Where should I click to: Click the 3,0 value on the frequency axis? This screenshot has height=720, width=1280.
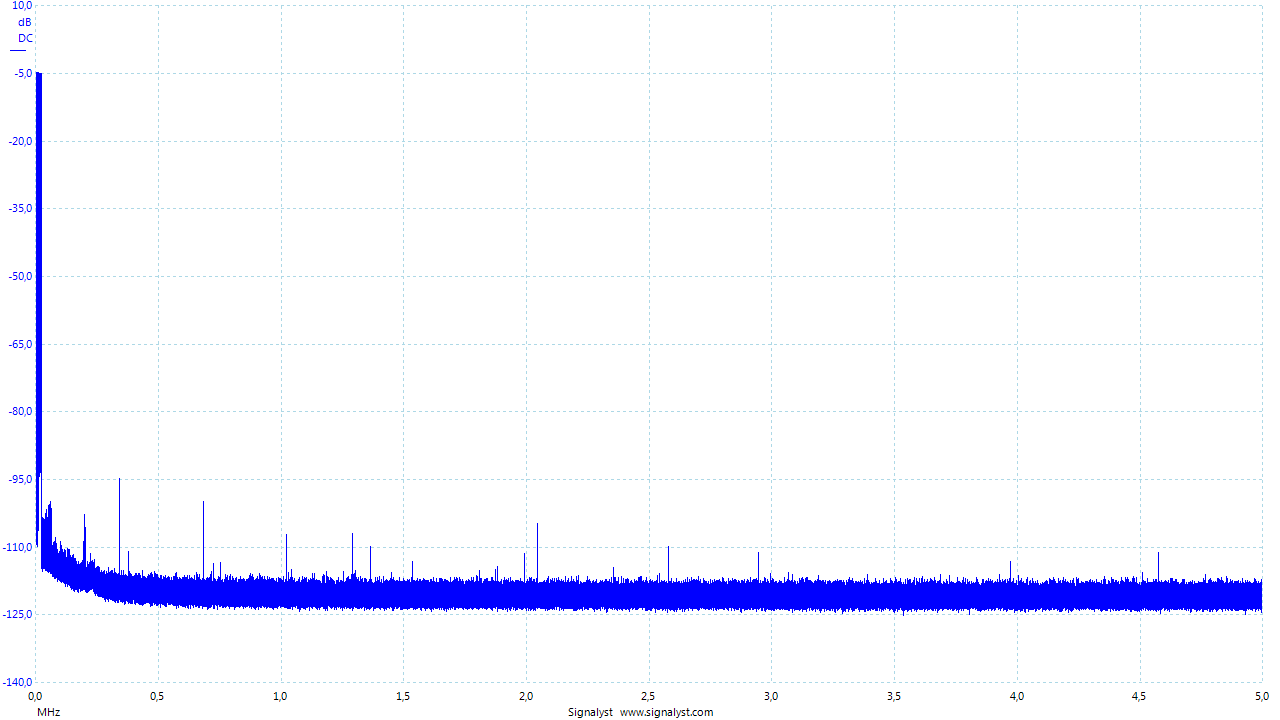click(771, 695)
